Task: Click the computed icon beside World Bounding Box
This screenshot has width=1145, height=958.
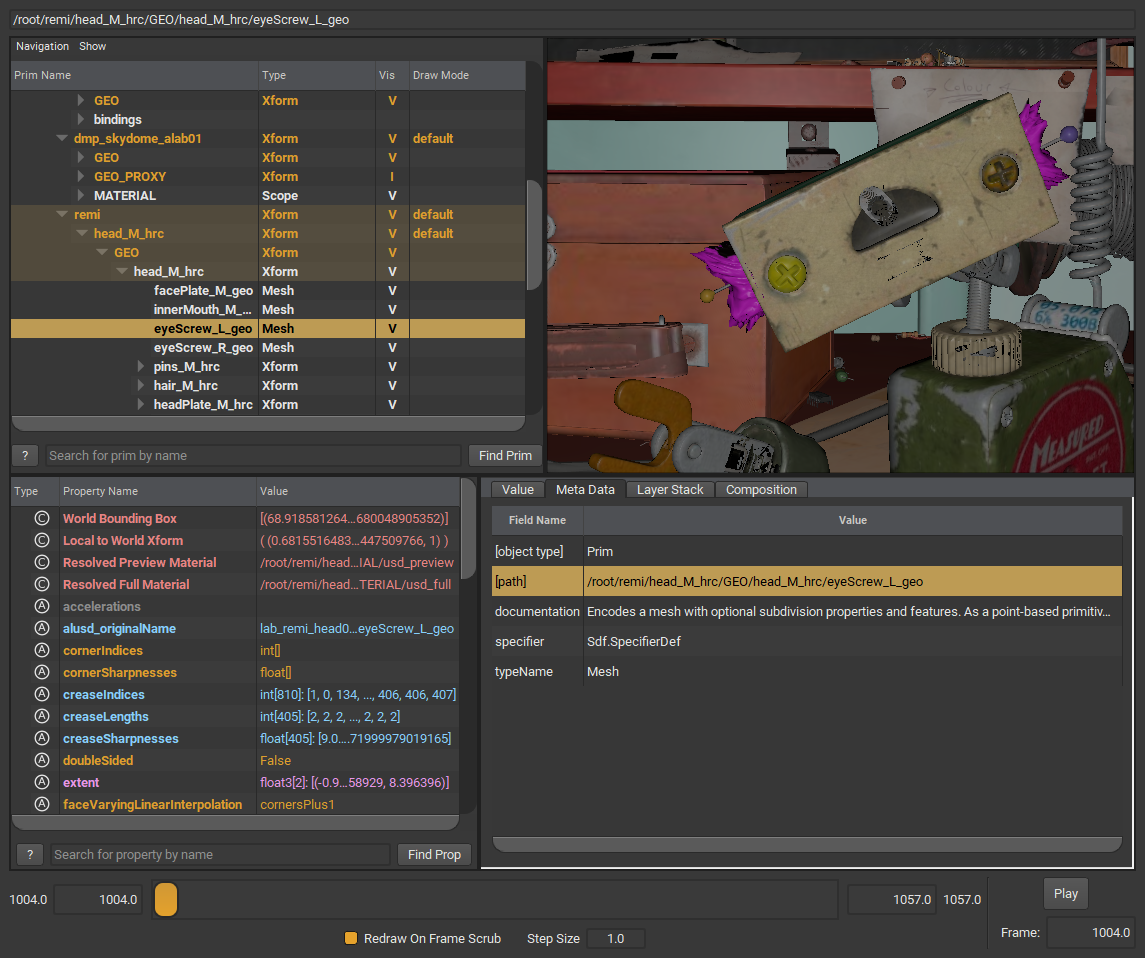Action: point(42,518)
